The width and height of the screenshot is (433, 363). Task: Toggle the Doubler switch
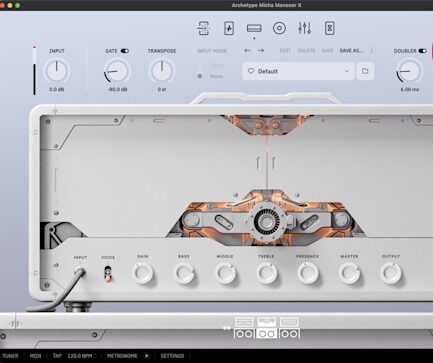(422, 51)
